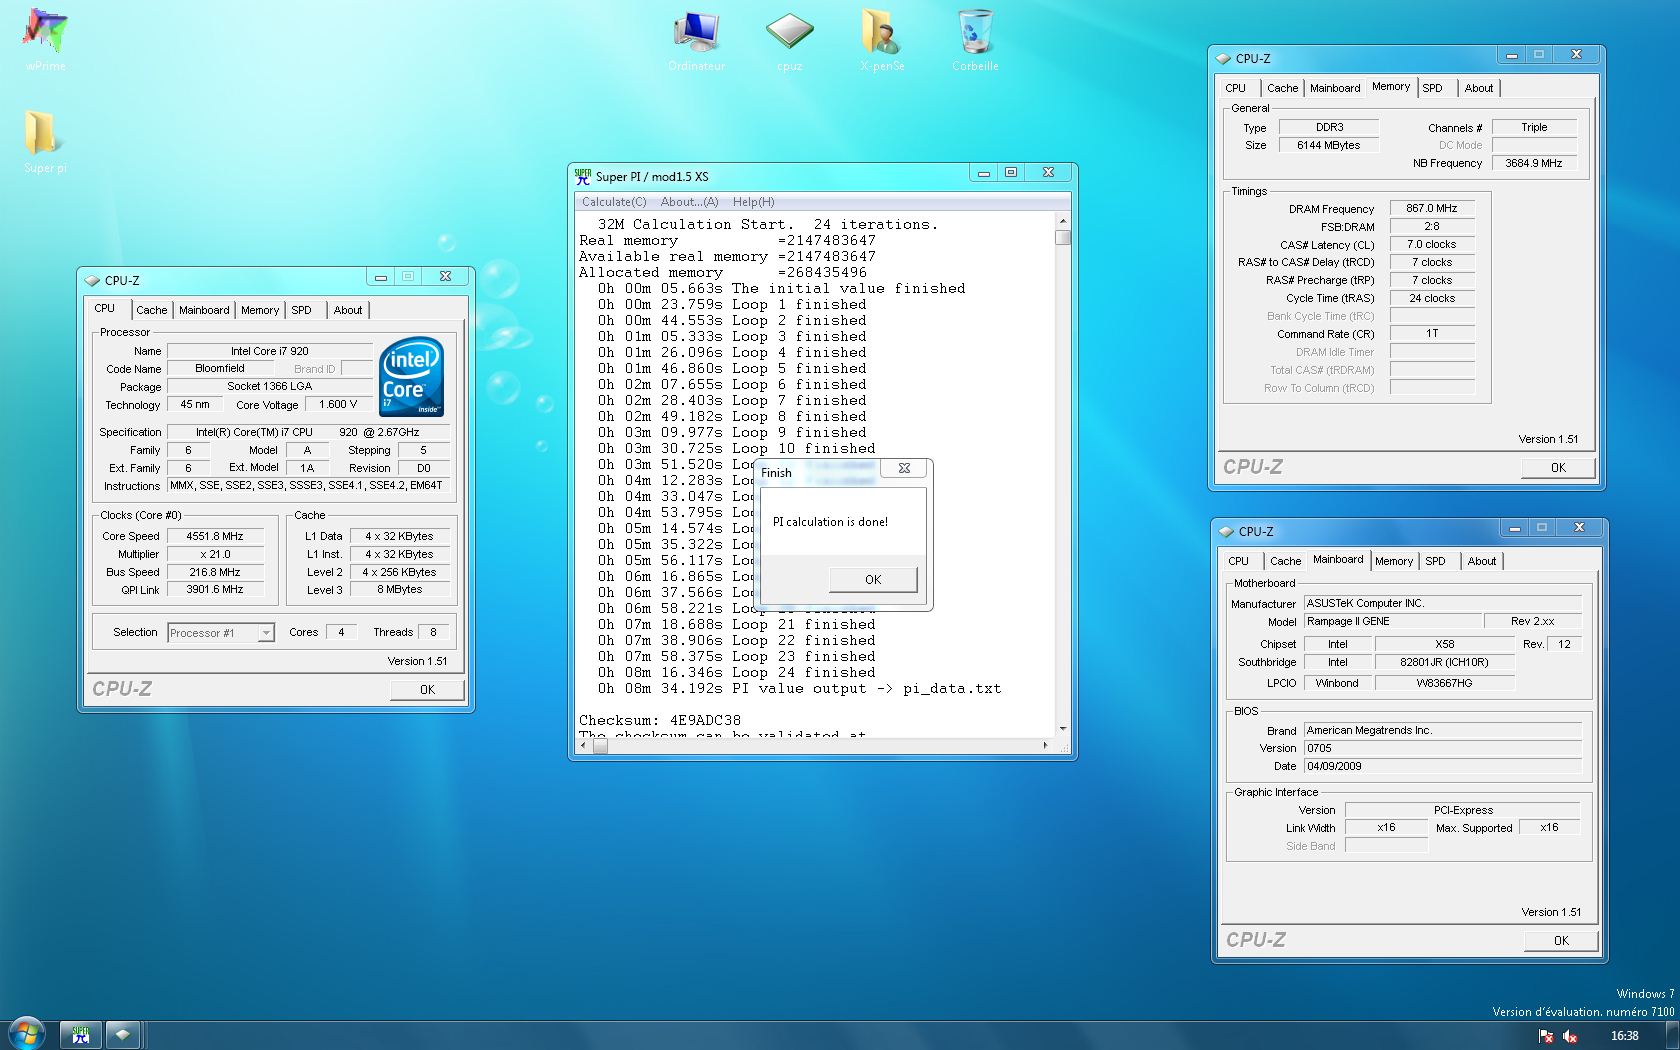The height and width of the screenshot is (1050, 1680).
Task: Click the BIOS Date value 04/09/2009
Action: [1442, 766]
